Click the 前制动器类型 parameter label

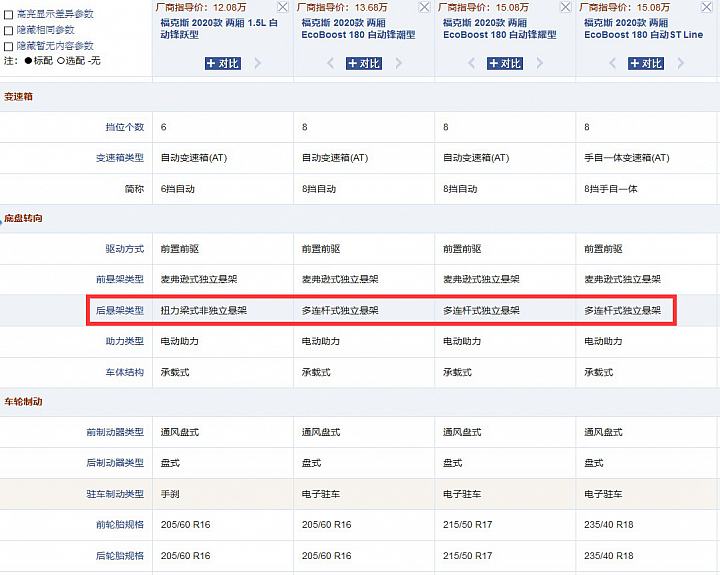(x=115, y=432)
